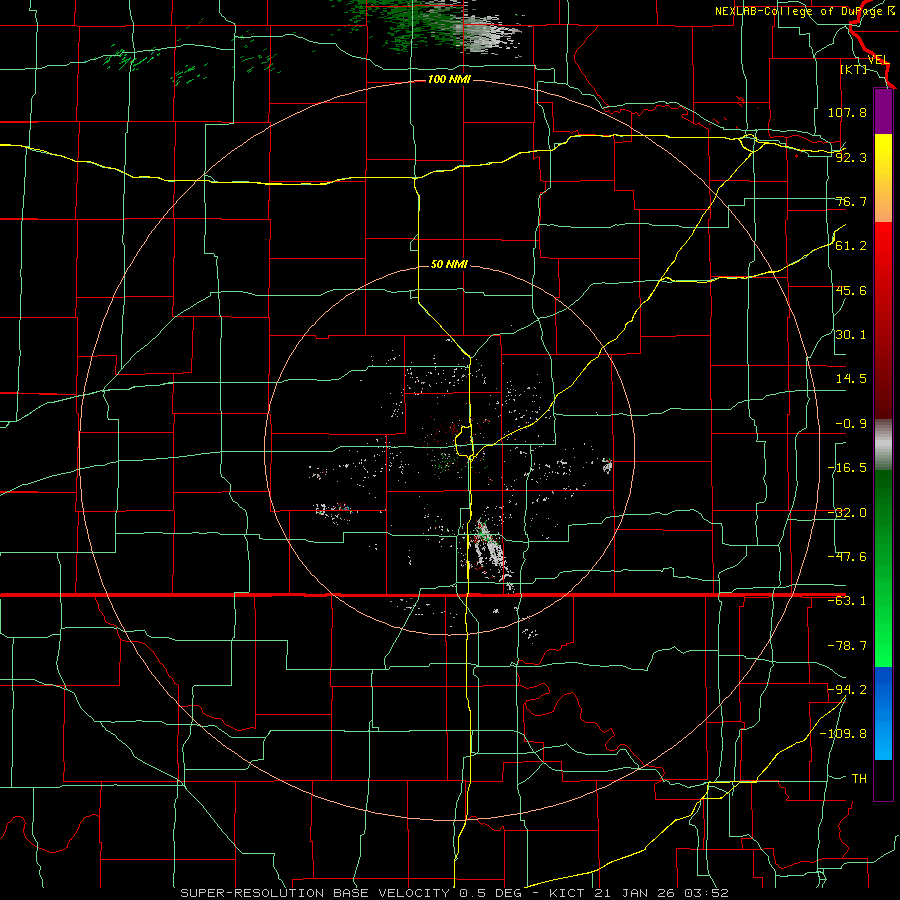Pick the -94.2 legend value

click(847, 689)
